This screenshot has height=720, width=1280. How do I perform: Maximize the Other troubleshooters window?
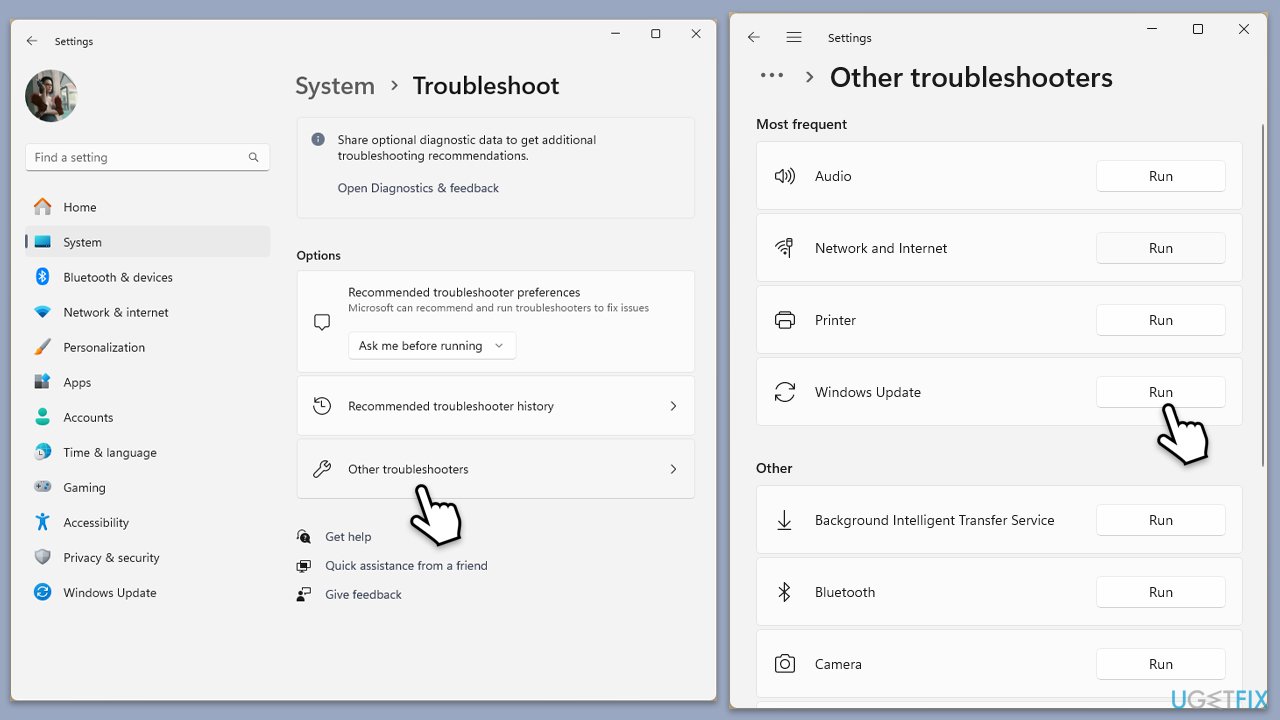tap(1198, 30)
